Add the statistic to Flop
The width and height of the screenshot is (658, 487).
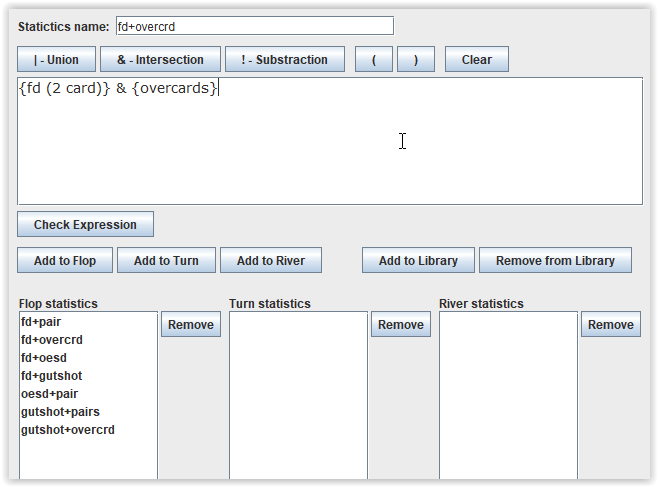[65, 261]
